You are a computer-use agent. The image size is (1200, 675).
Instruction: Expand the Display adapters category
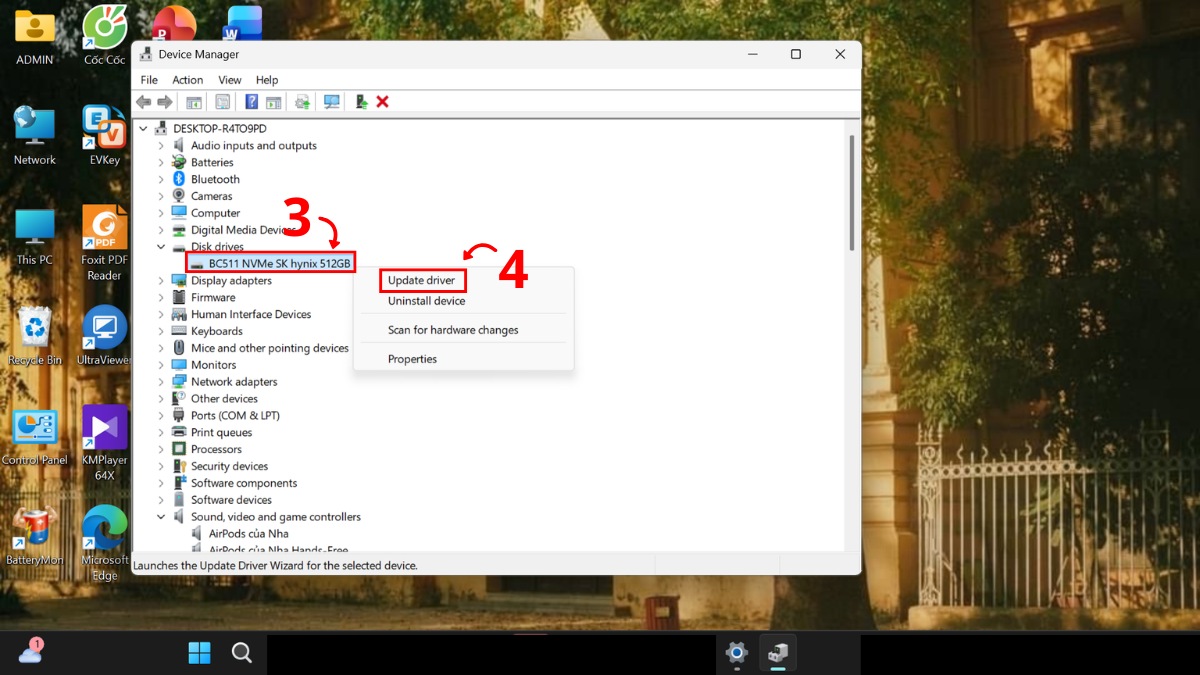[161, 281]
